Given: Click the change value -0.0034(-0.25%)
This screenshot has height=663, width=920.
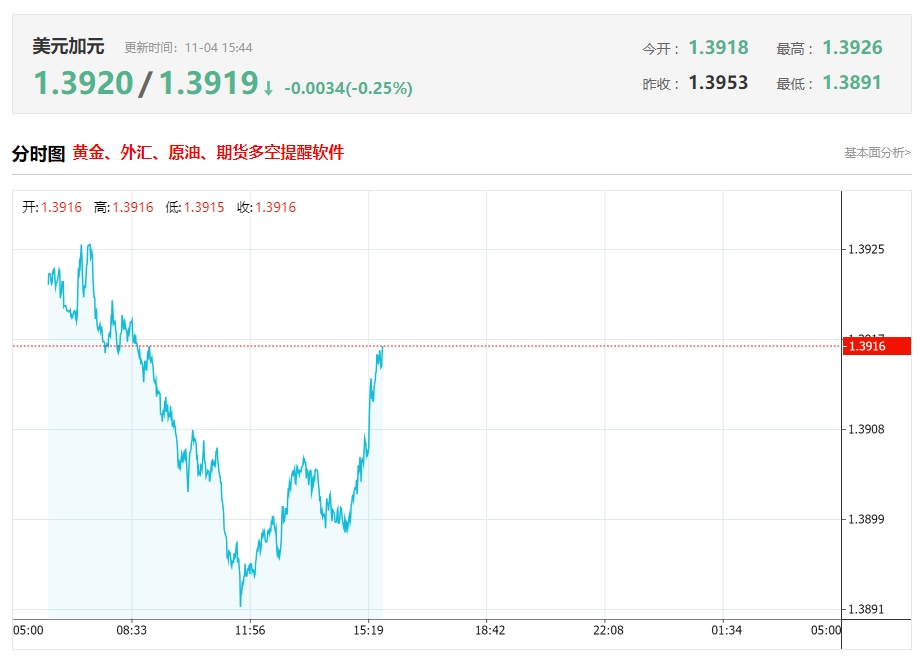Looking at the screenshot, I should click(348, 89).
